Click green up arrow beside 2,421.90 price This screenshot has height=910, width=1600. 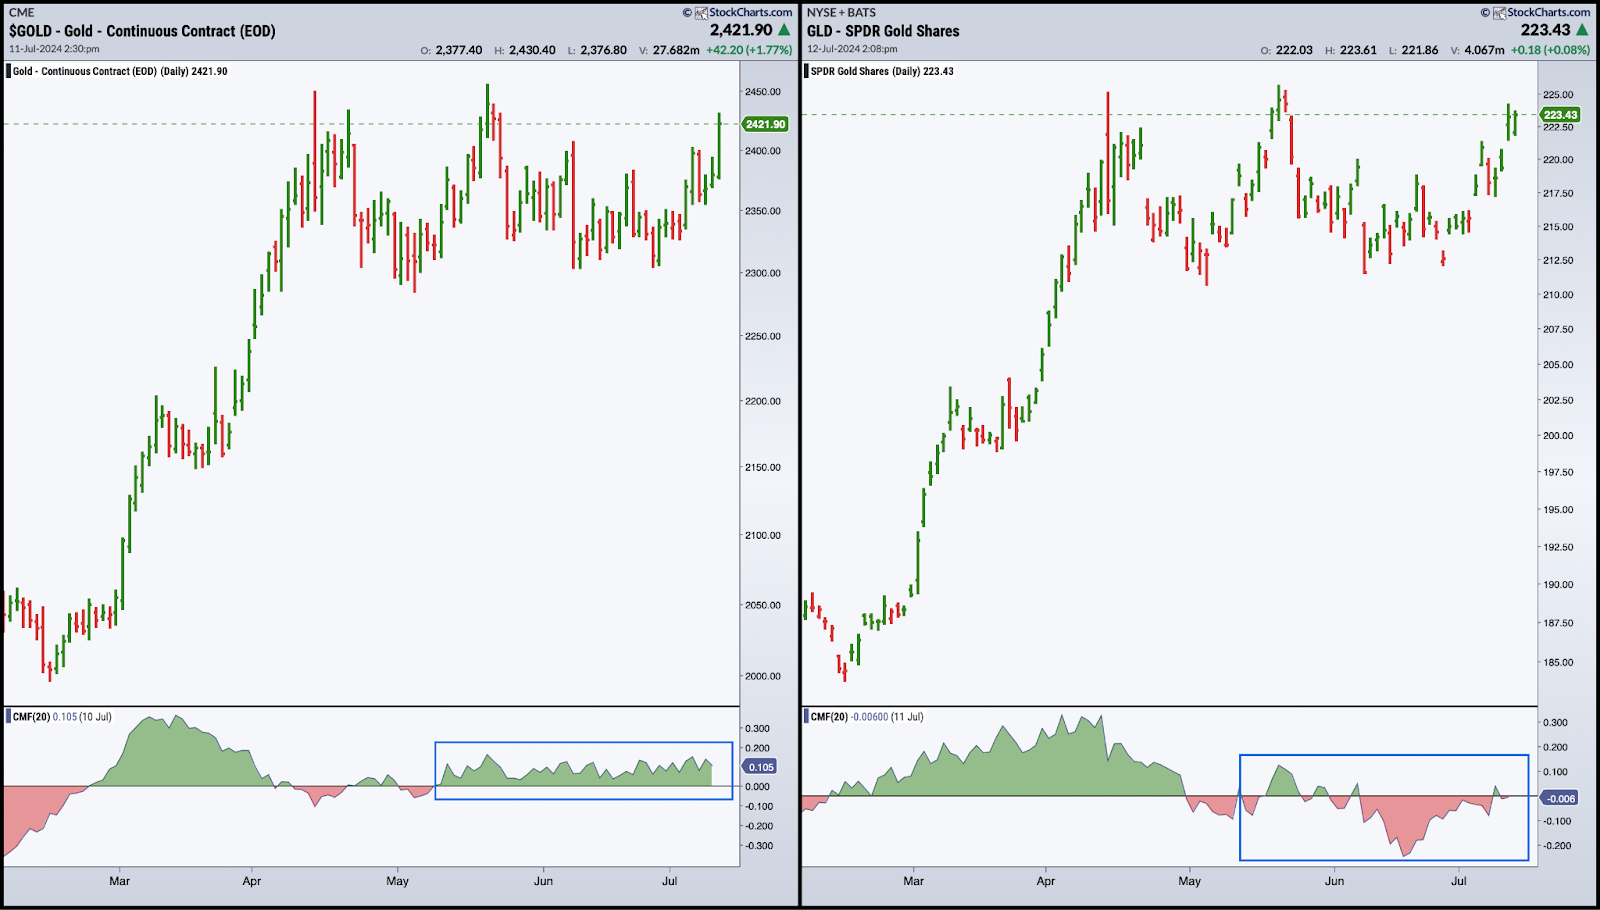click(784, 30)
